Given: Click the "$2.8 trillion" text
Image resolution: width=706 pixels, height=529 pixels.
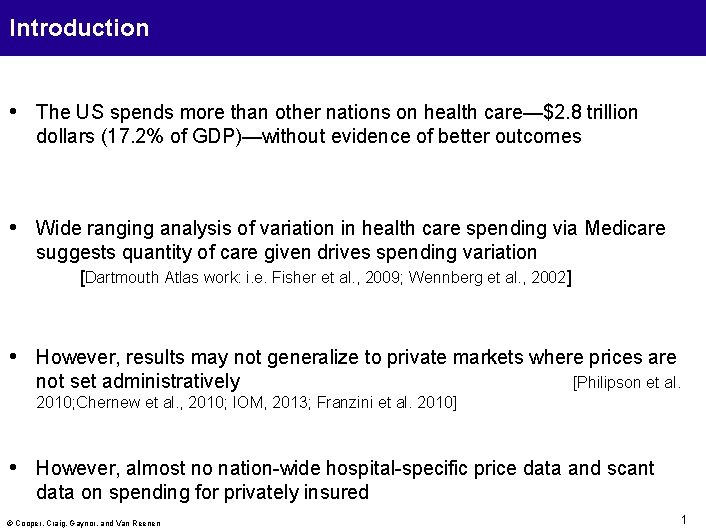Looking at the screenshot, I should (590, 112).
